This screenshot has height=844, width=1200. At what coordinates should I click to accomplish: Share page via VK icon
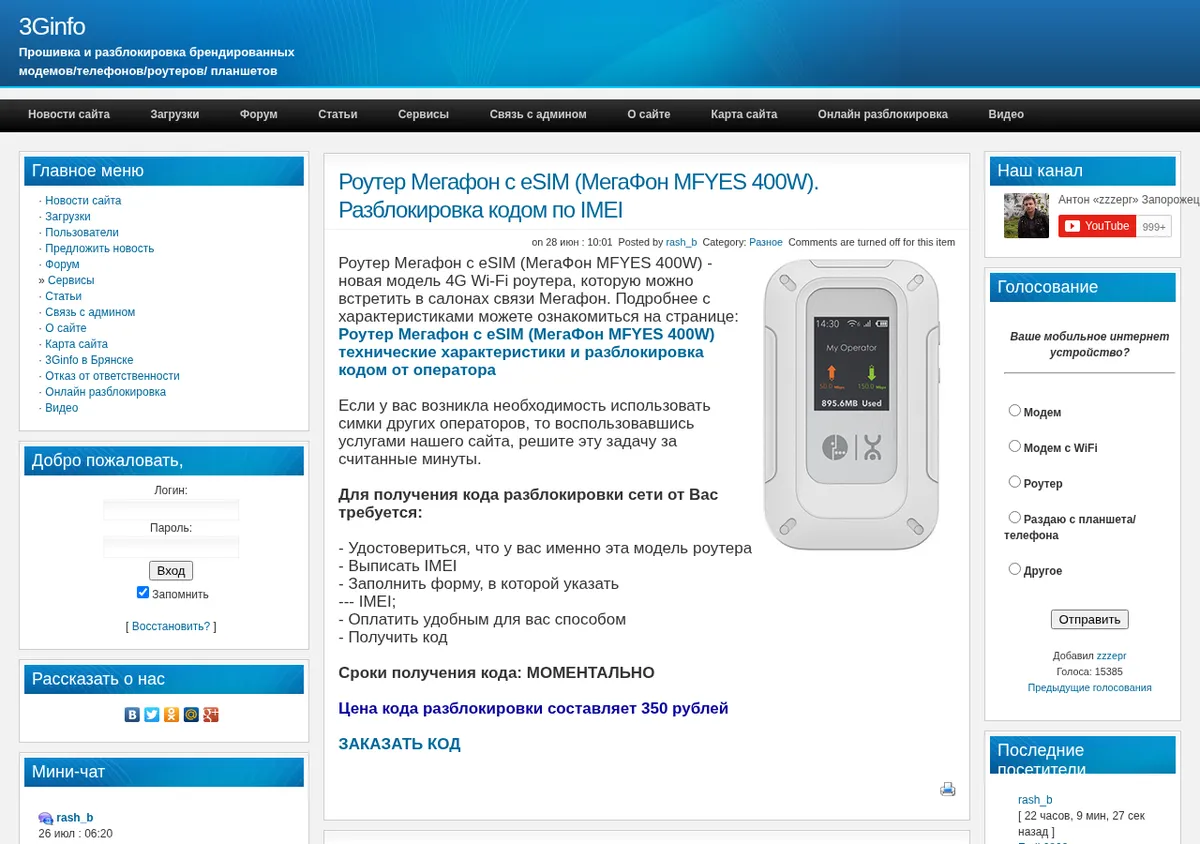coord(132,714)
